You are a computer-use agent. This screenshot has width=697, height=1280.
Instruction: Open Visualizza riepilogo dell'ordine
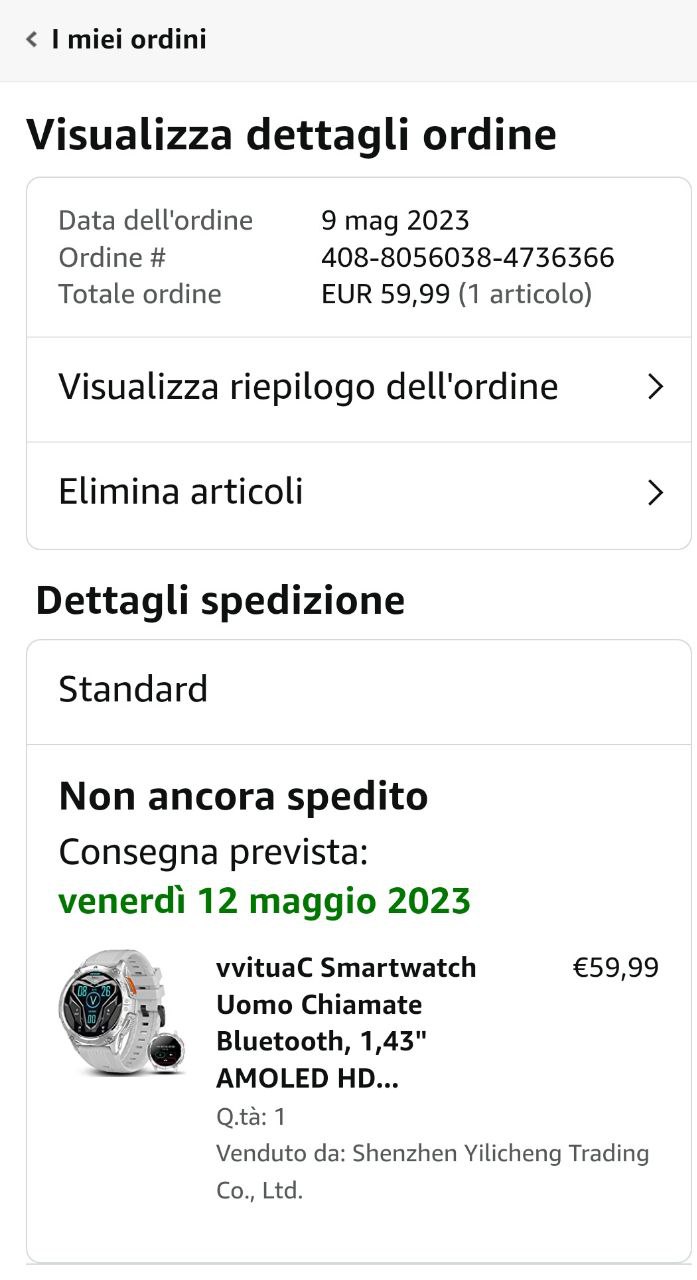[308, 387]
